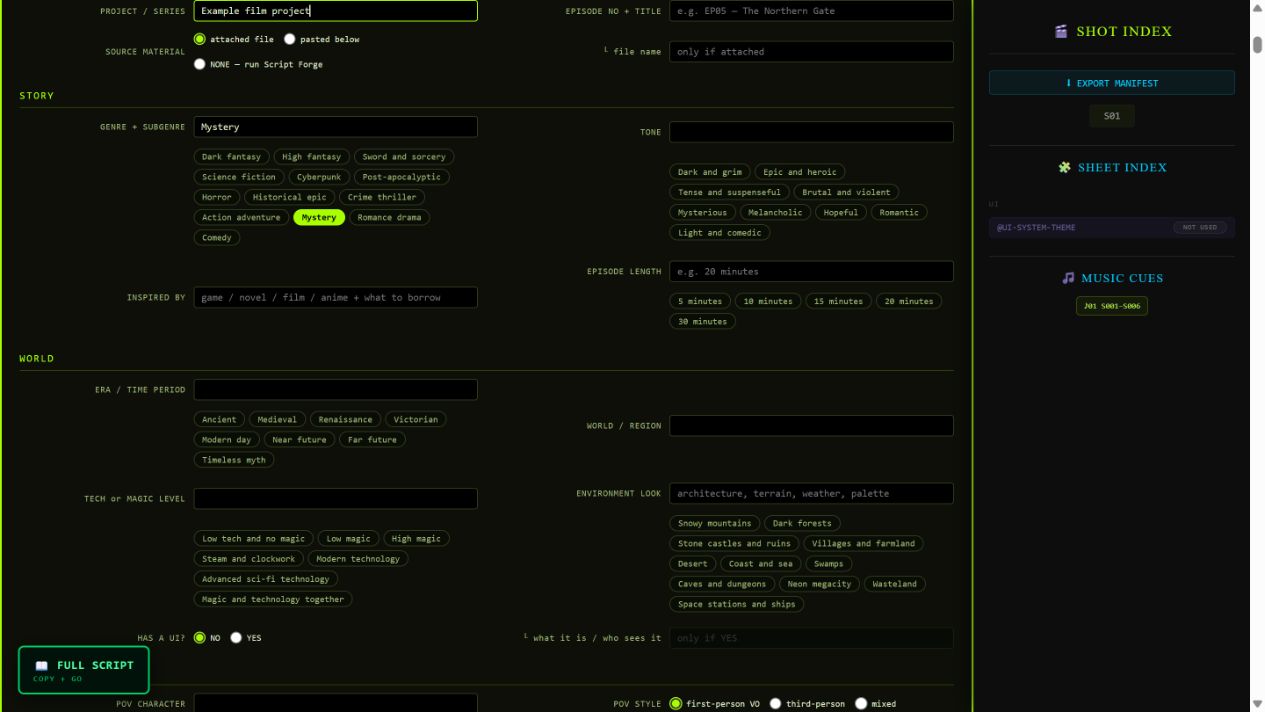Viewport: 1265px width, 712px height.
Task: Select third-person POV style
Action: click(775, 704)
